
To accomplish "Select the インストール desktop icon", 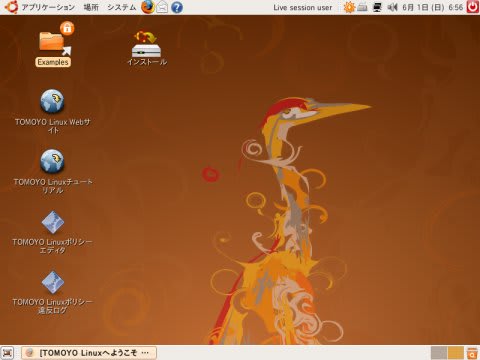I will [x=147, y=48].
